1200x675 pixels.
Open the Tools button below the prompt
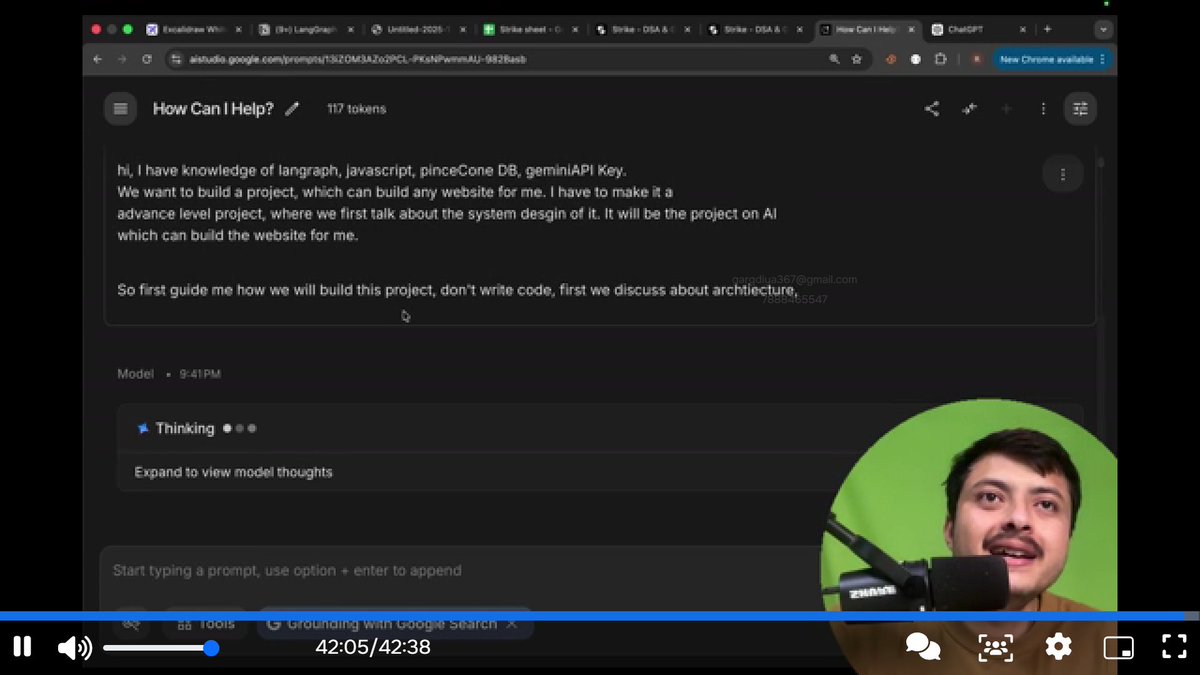[x=205, y=624]
